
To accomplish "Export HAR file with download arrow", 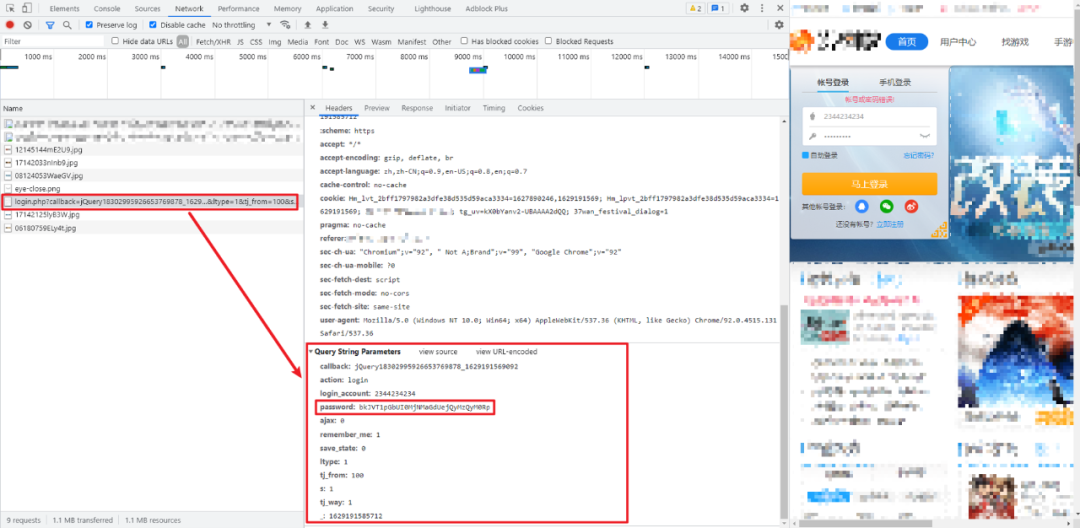I will pyautogui.click(x=326, y=25).
